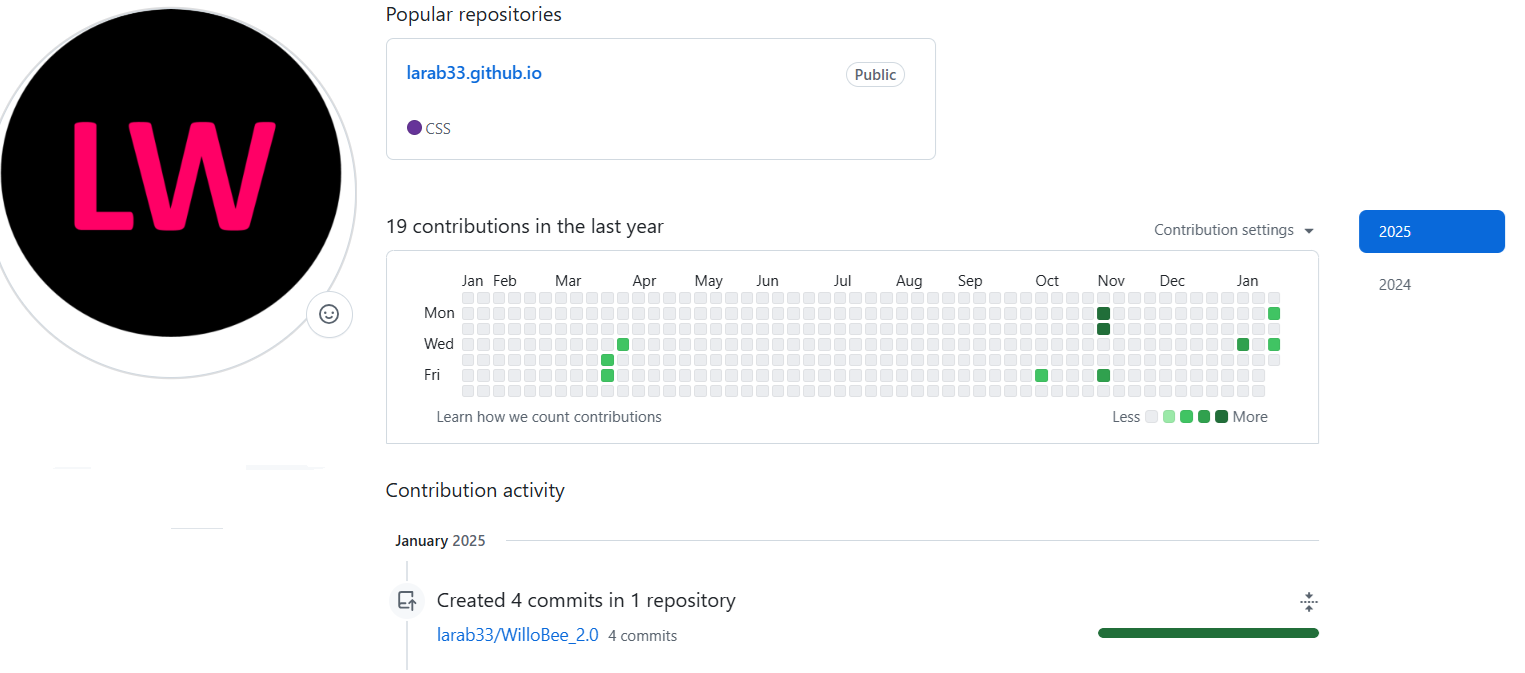Image resolution: width=1525 pixels, height=673 pixels.
Task: Open the Contribution settings dropdown
Action: (x=1234, y=230)
